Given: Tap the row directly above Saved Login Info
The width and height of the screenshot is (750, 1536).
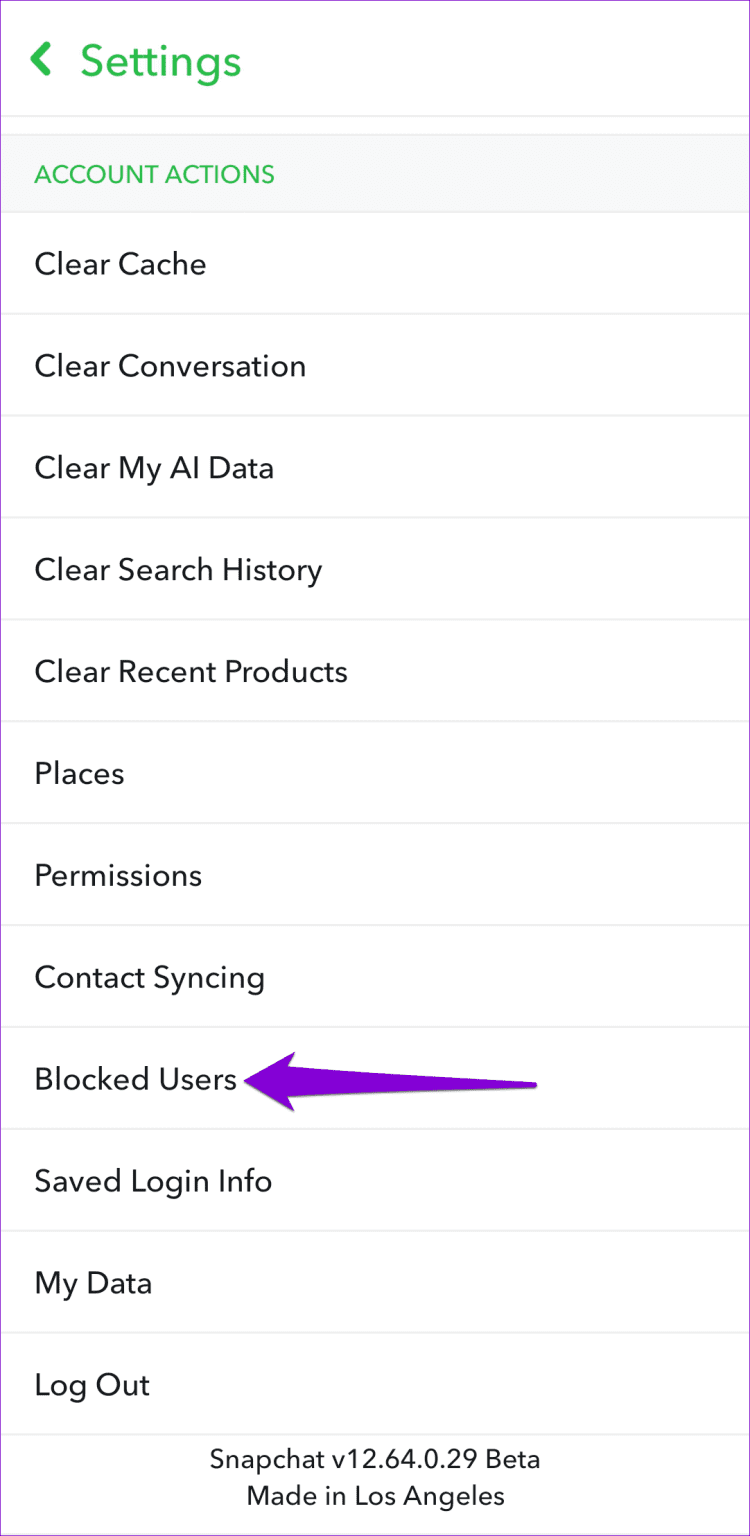Looking at the screenshot, I should pos(135,1079).
